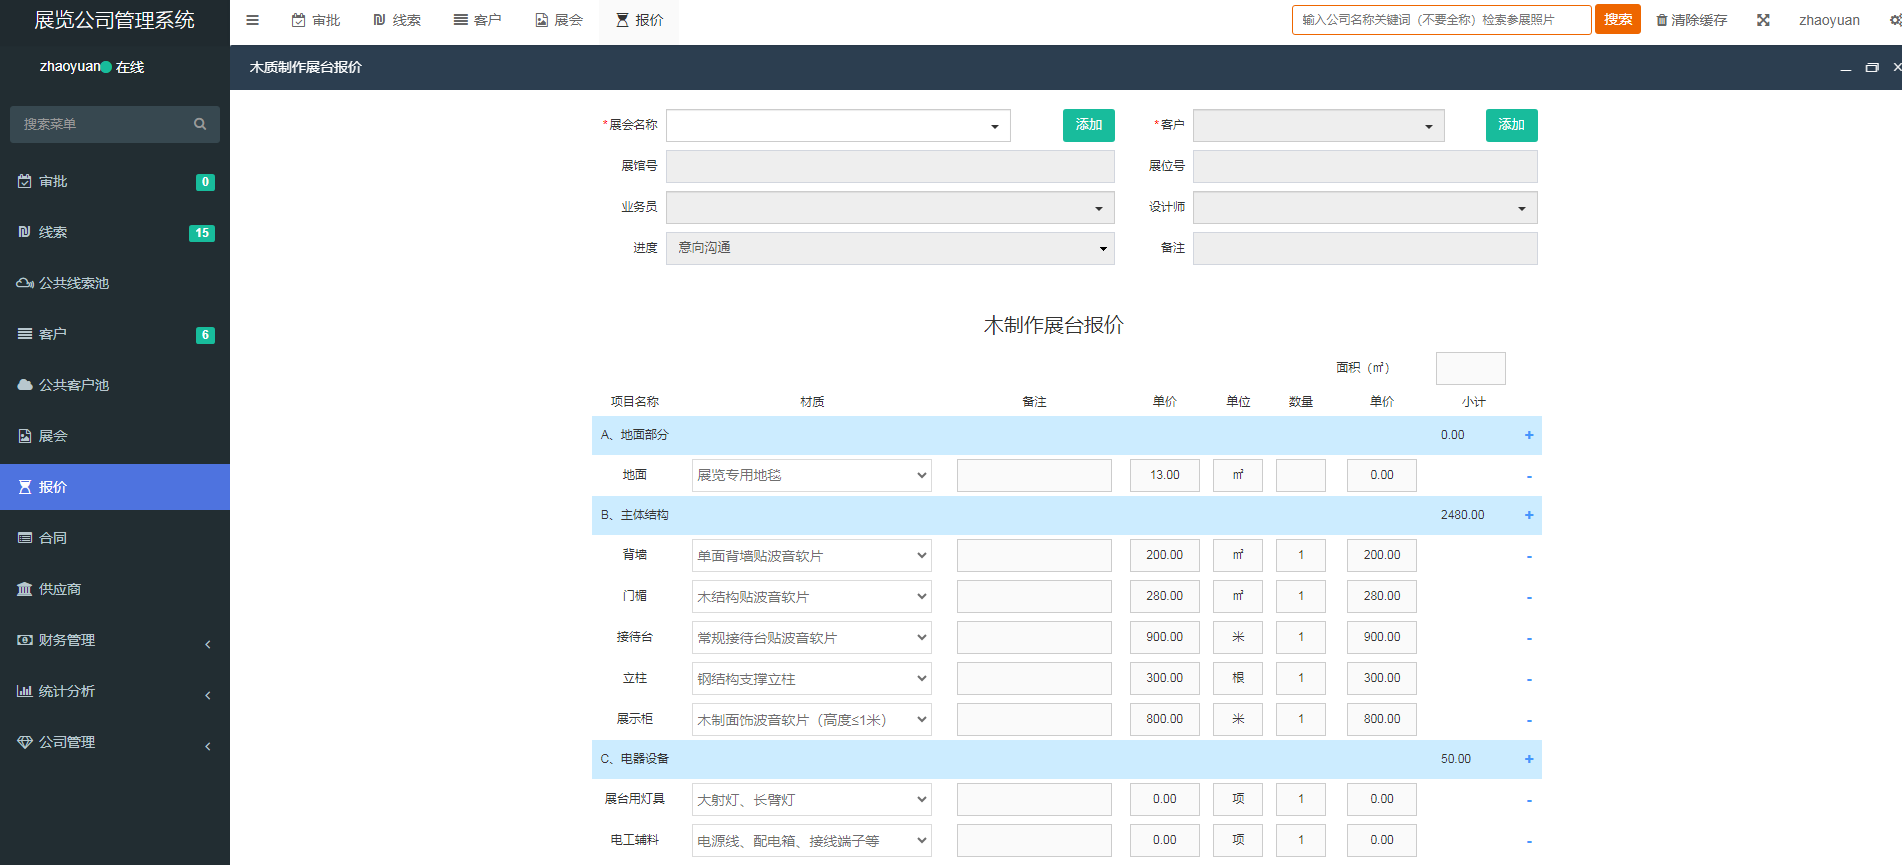Add a row to 电器设备 section
The width and height of the screenshot is (1902, 865).
click(x=1528, y=759)
